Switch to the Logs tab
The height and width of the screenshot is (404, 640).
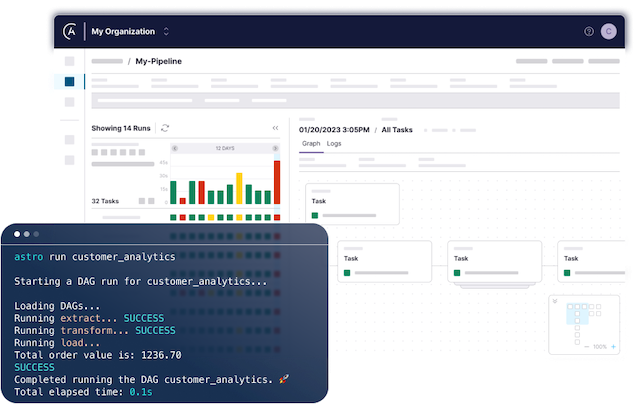coord(334,144)
